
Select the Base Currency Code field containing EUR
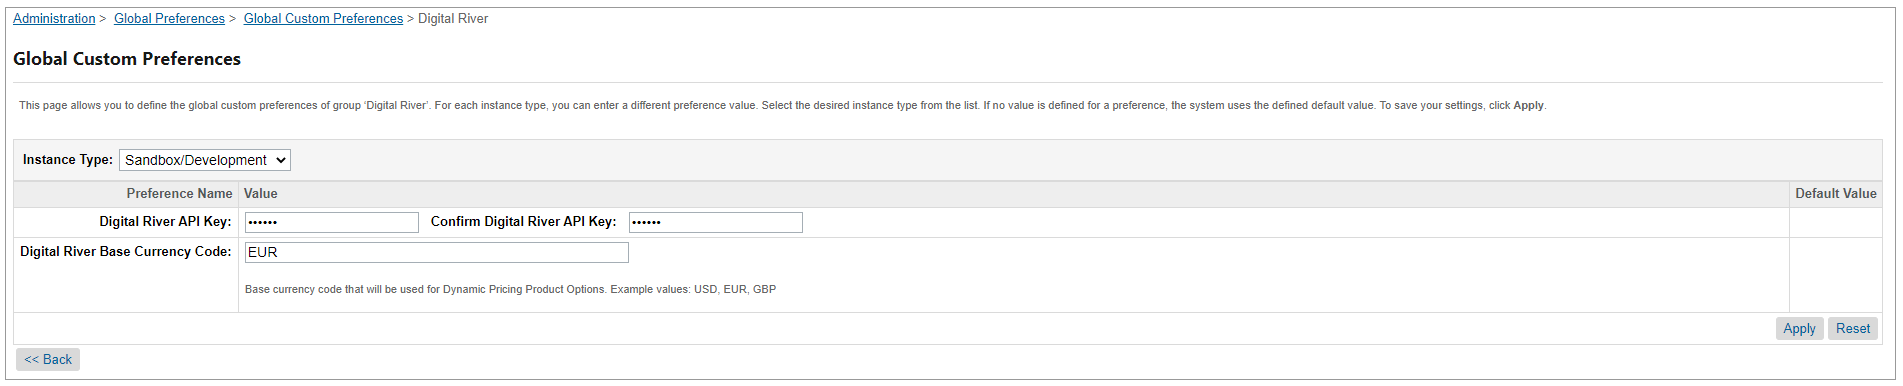pyautogui.click(x=437, y=252)
